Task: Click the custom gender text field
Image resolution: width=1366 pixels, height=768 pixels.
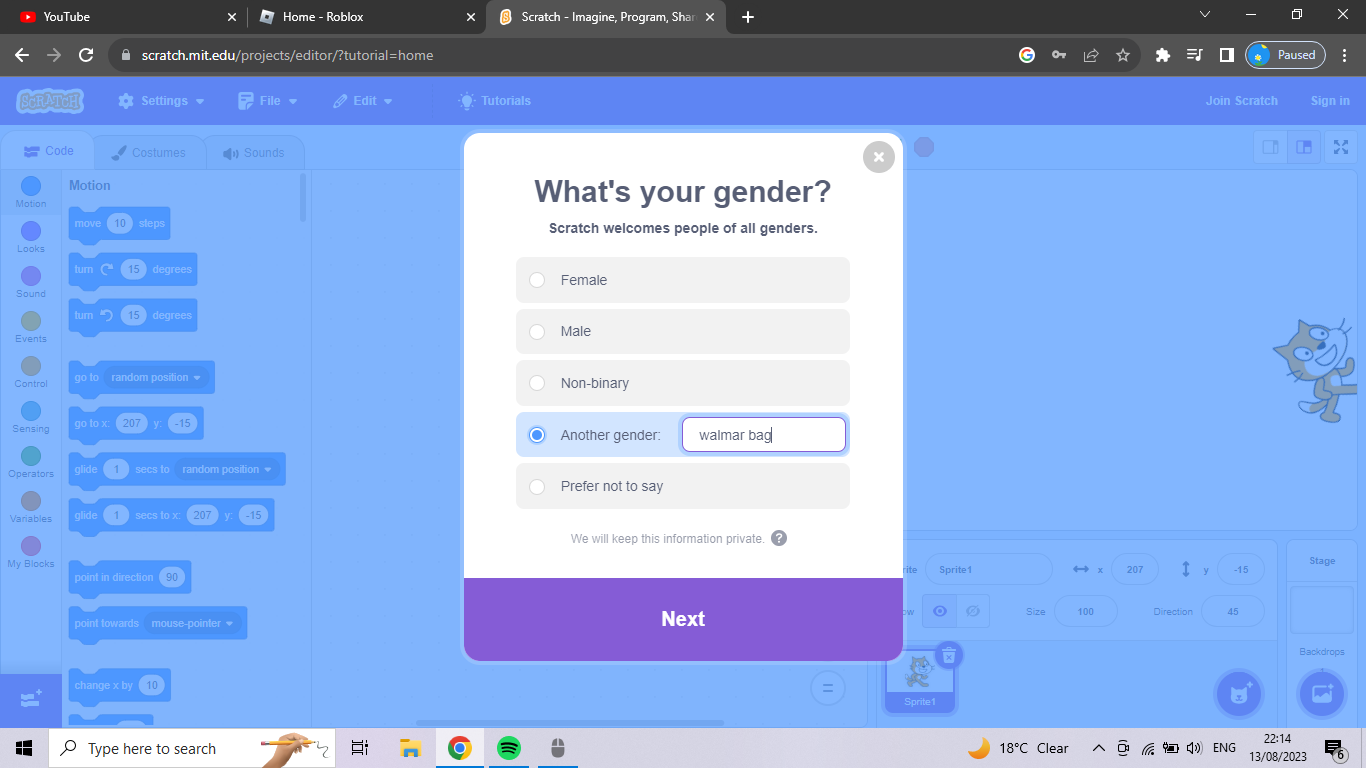Action: 764,435
